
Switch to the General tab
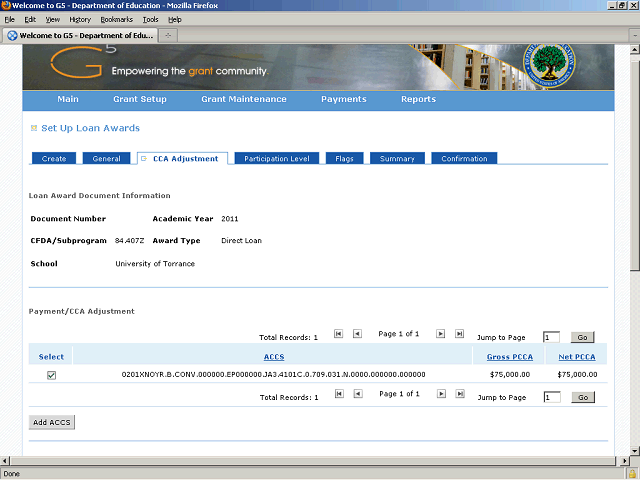click(107, 158)
